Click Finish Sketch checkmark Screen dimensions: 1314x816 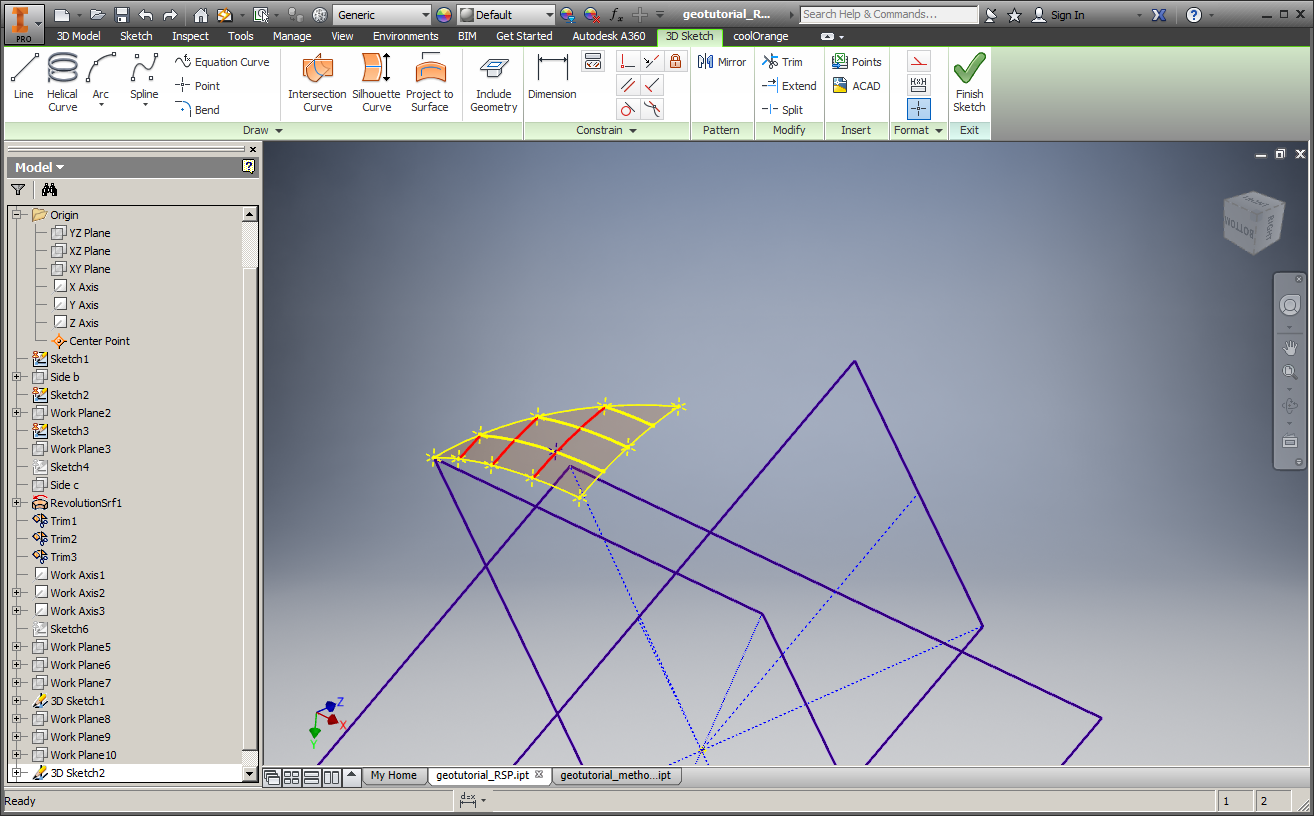[x=969, y=82]
